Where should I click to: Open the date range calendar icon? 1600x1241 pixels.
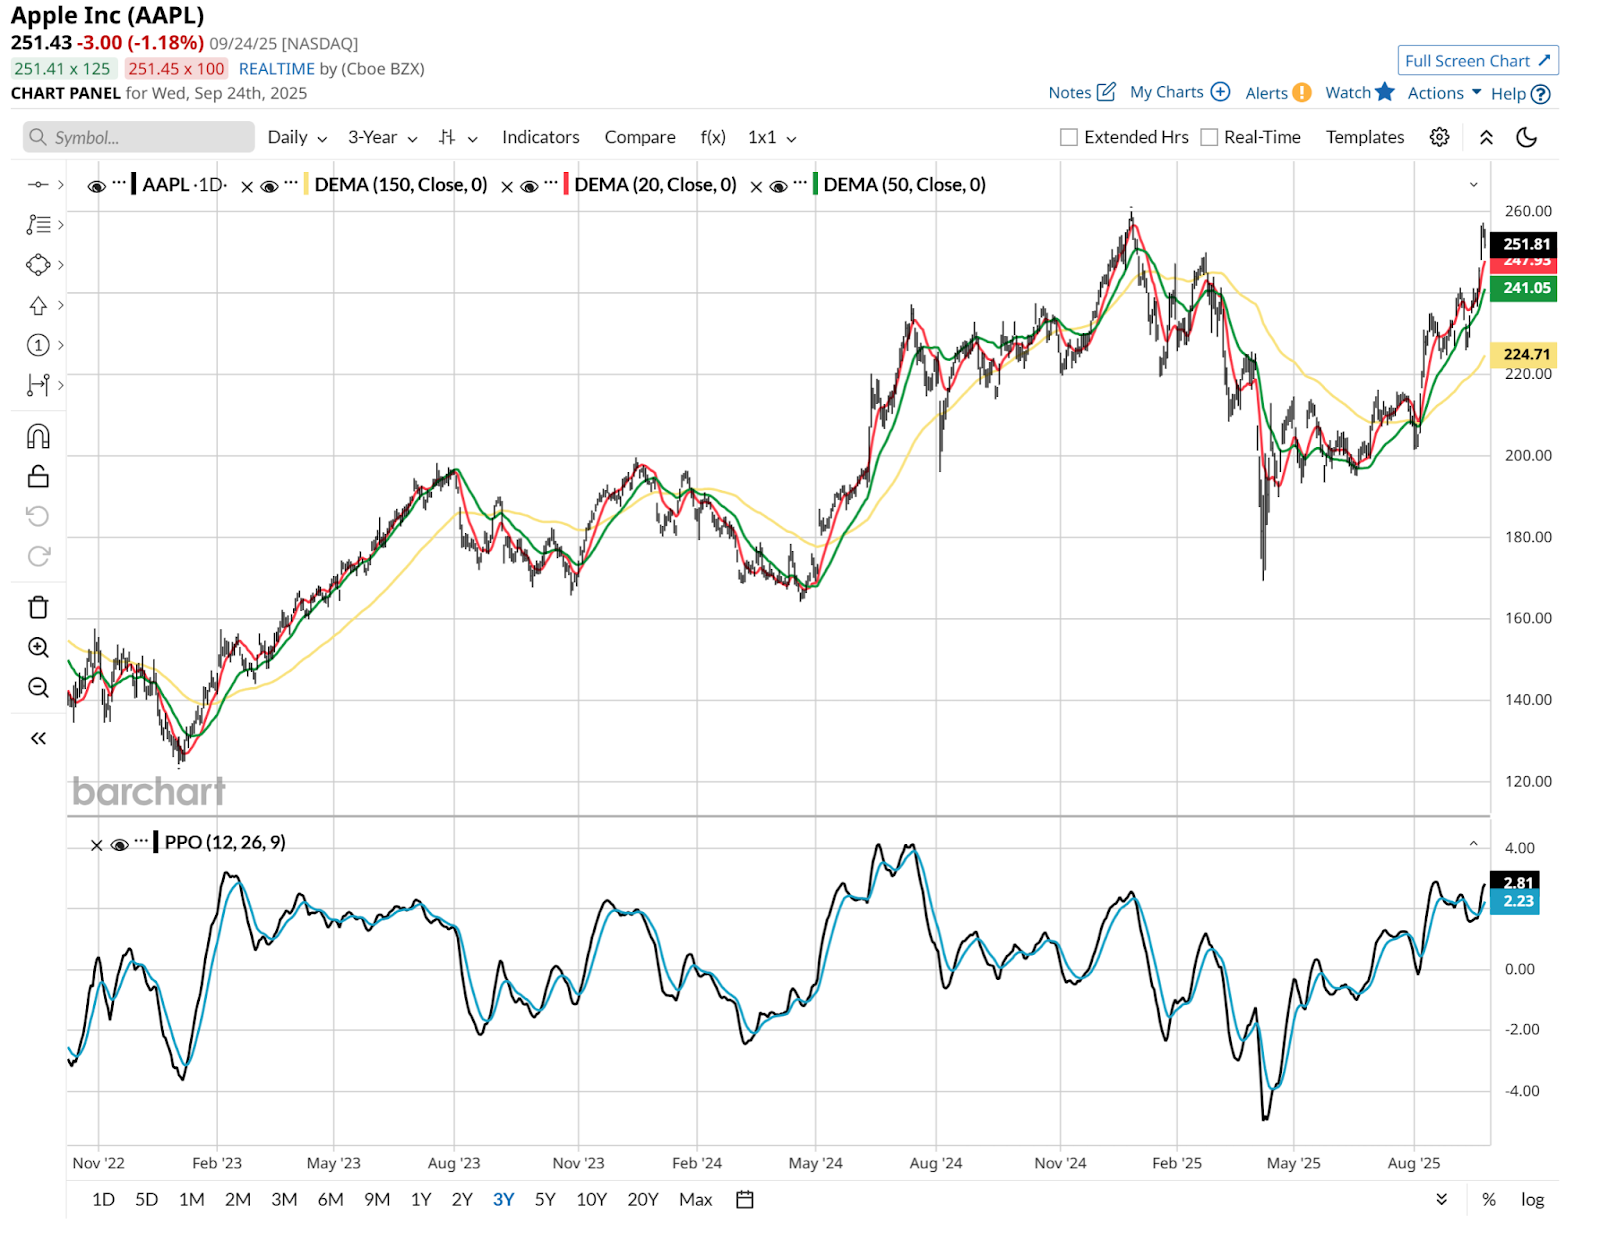pyautogui.click(x=744, y=1199)
